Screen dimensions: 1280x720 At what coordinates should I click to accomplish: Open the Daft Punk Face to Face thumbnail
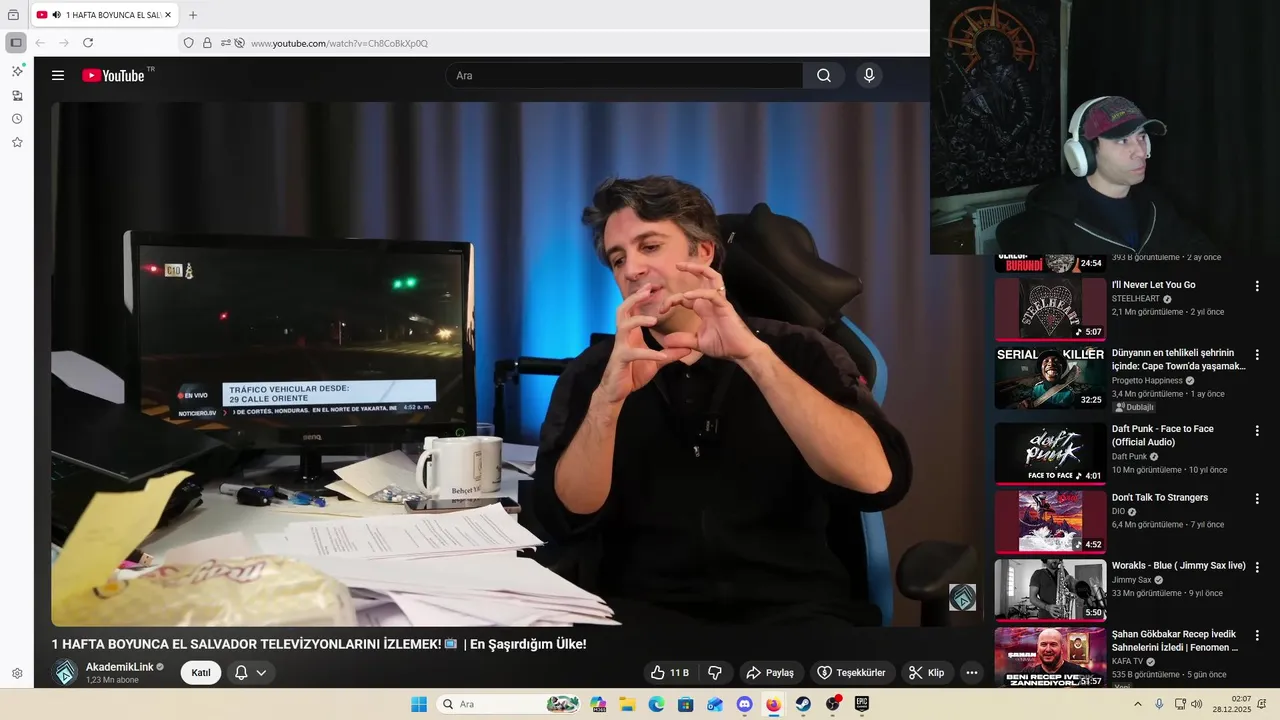[x=1050, y=453]
